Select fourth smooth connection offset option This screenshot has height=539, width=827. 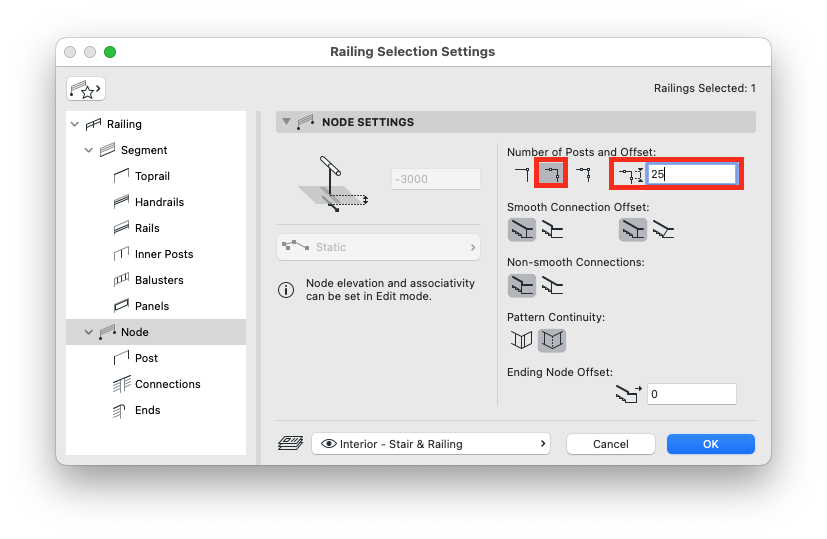(x=663, y=230)
